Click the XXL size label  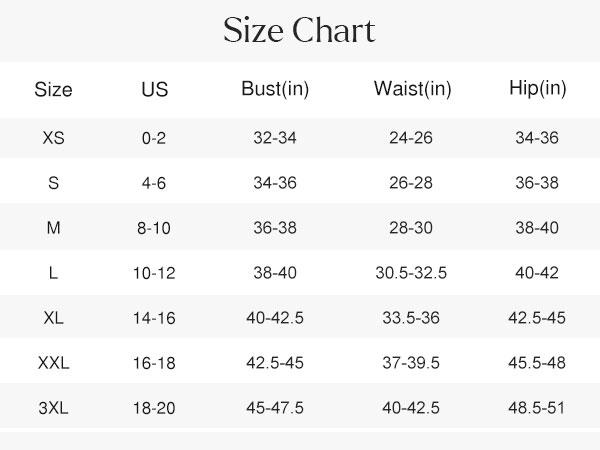(x=54, y=364)
